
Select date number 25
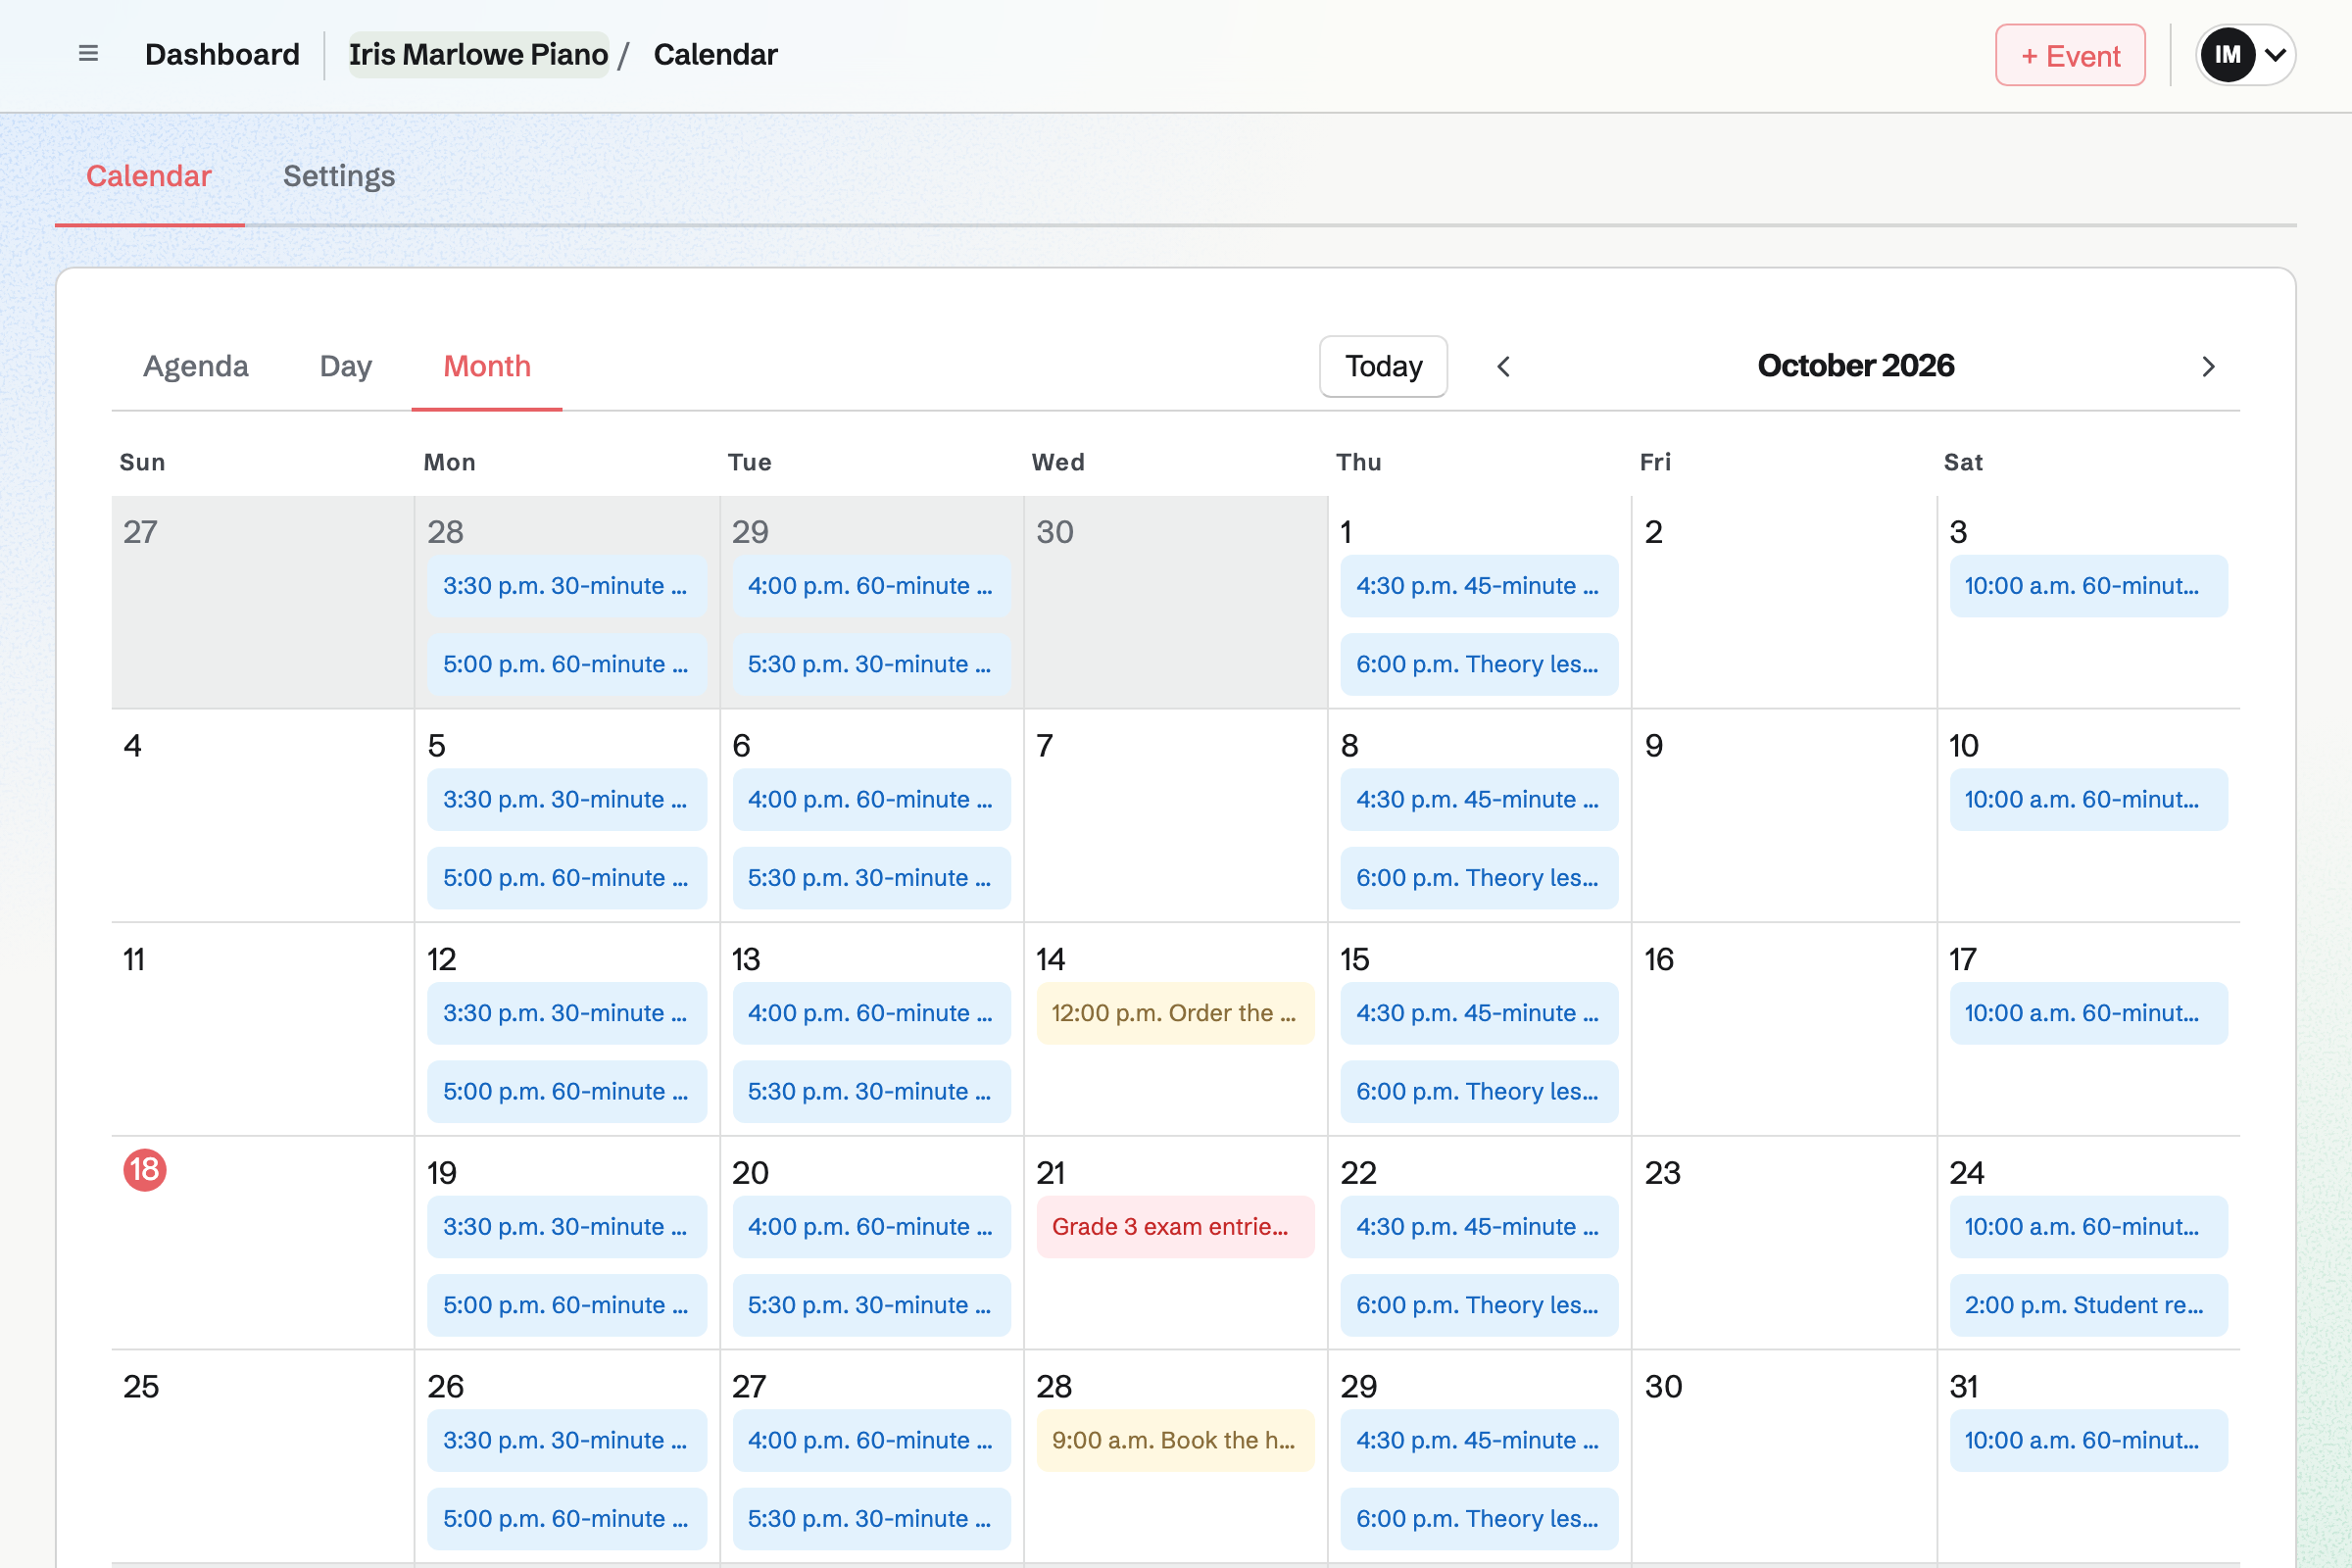click(x=141, y=1386)
